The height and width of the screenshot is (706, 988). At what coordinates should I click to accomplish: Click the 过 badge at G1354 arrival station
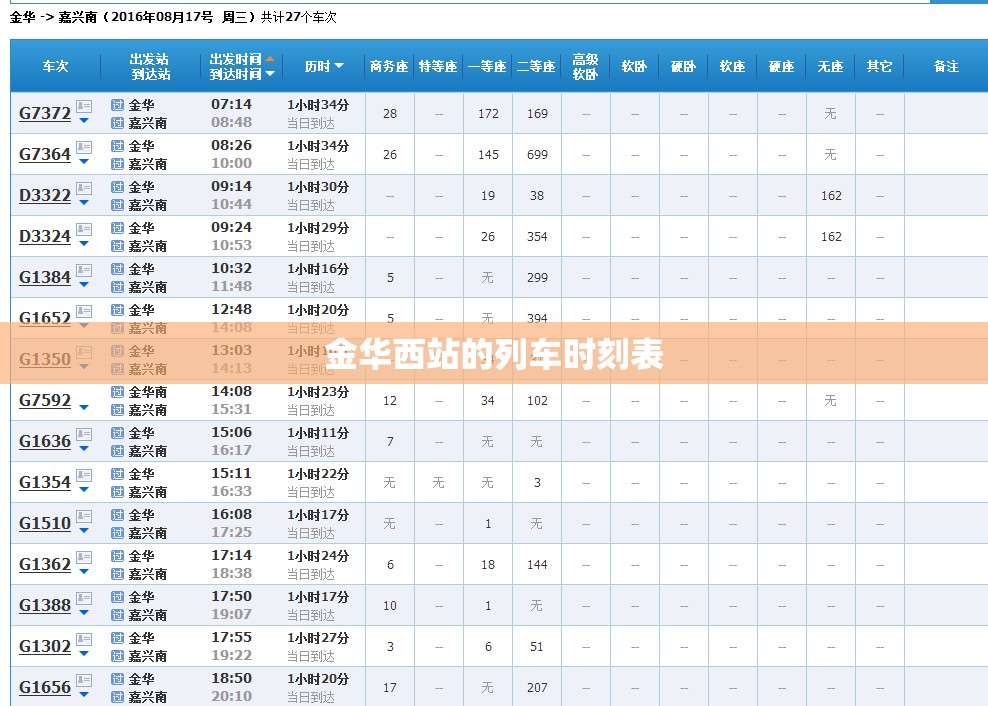(x=117, y=491)
